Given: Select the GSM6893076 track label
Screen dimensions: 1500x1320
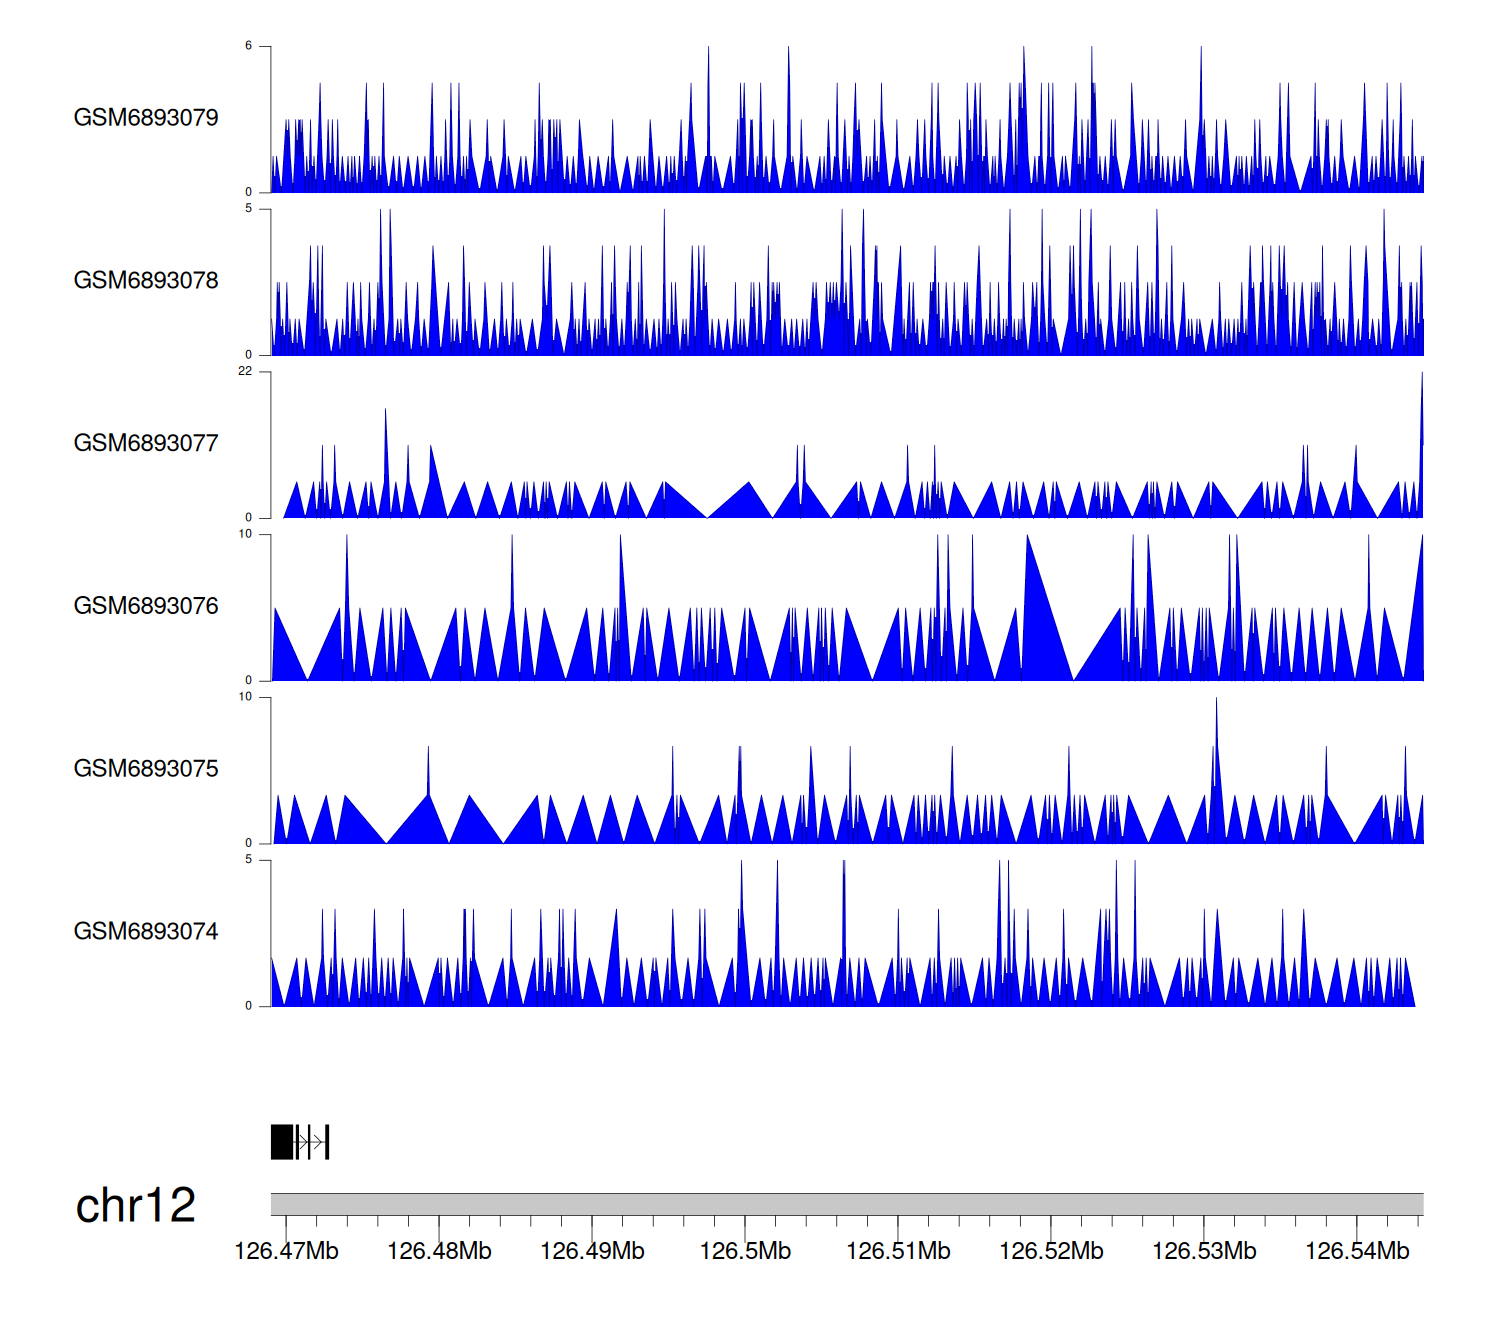Looking at the screenshot, I should point(146,606).
